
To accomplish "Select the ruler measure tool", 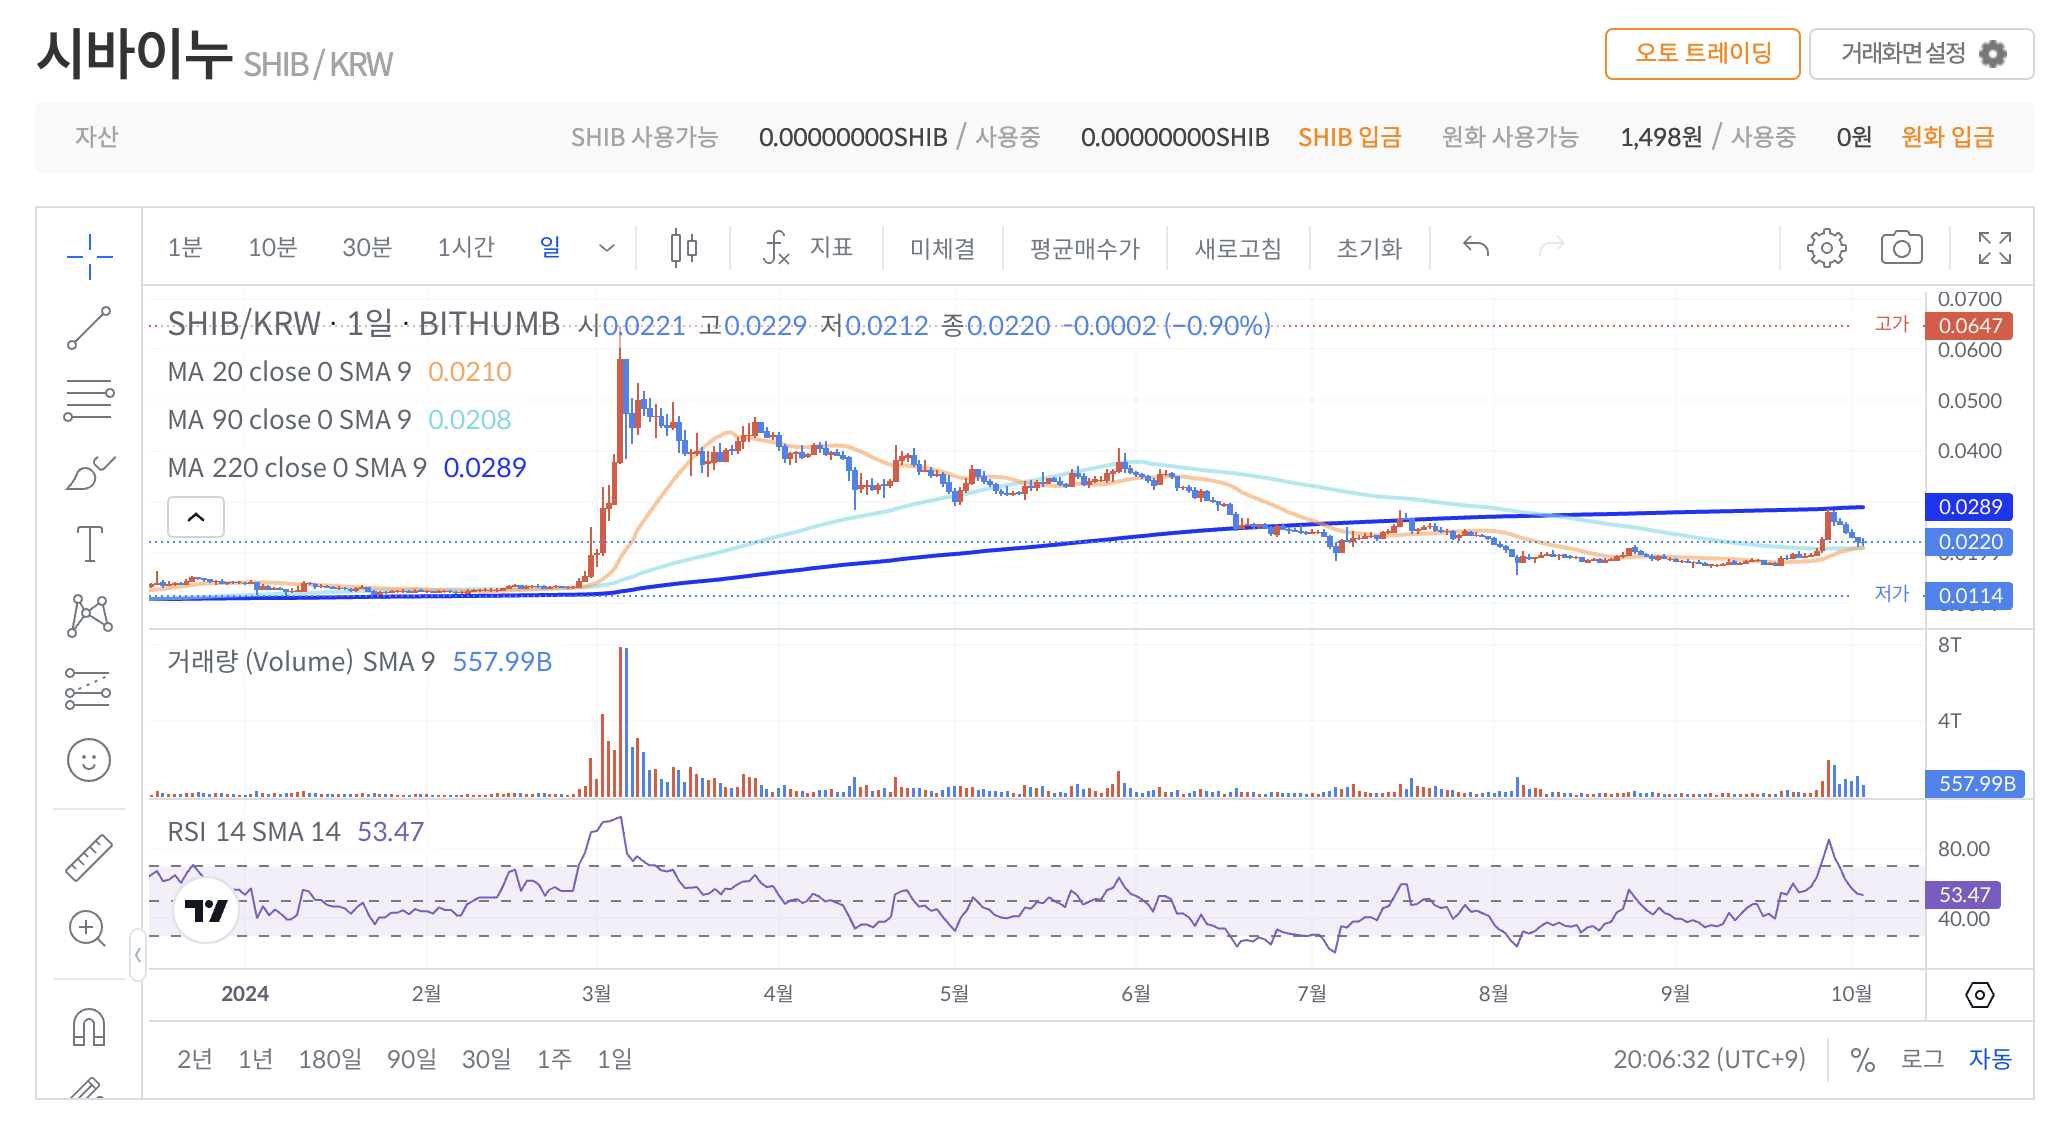I will click(89, 857).
